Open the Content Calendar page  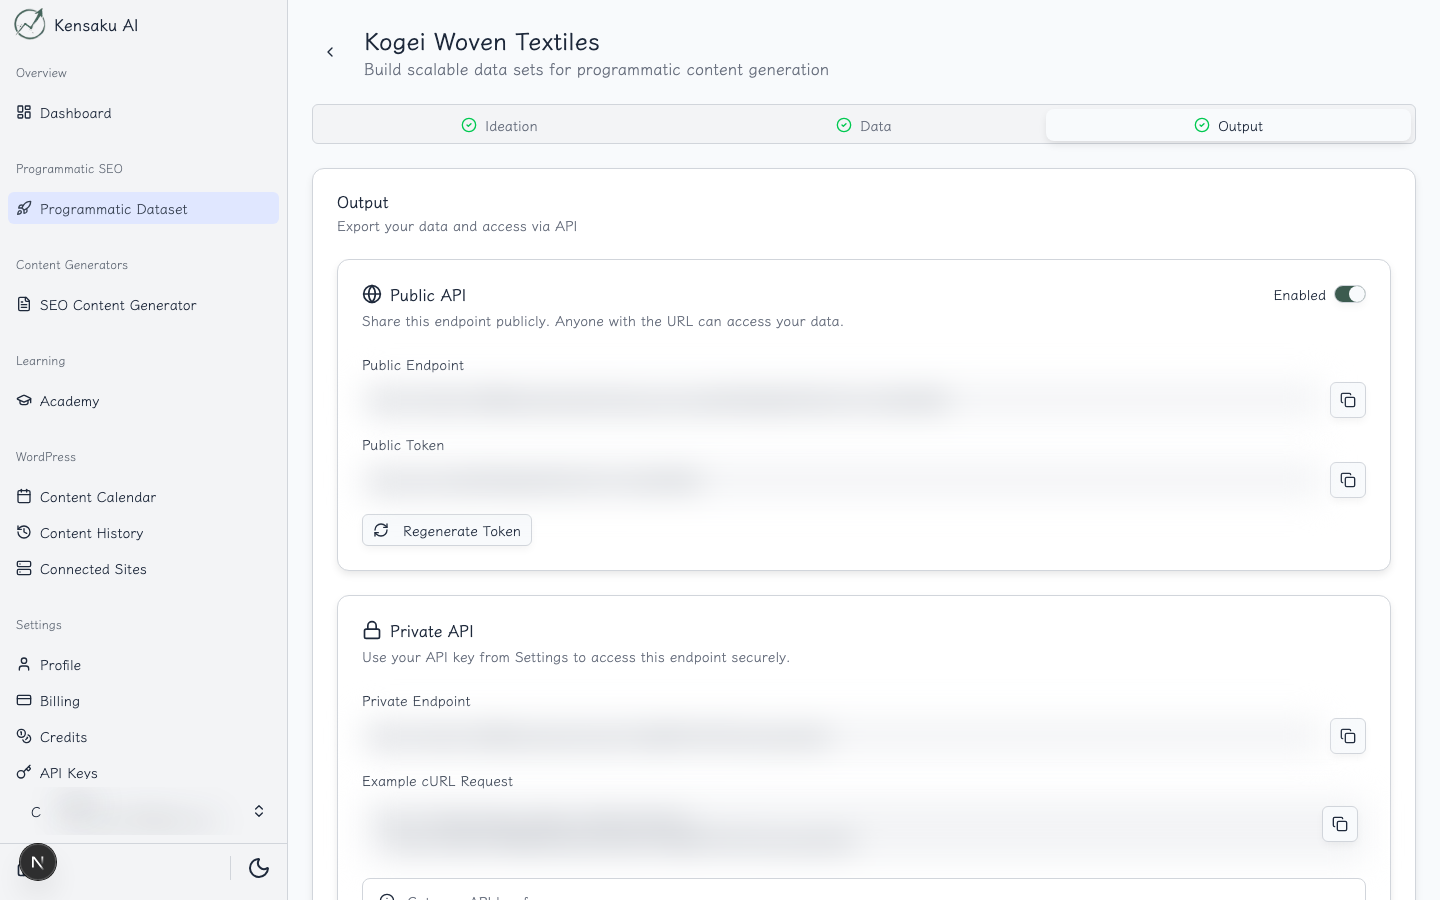[97, 497]
